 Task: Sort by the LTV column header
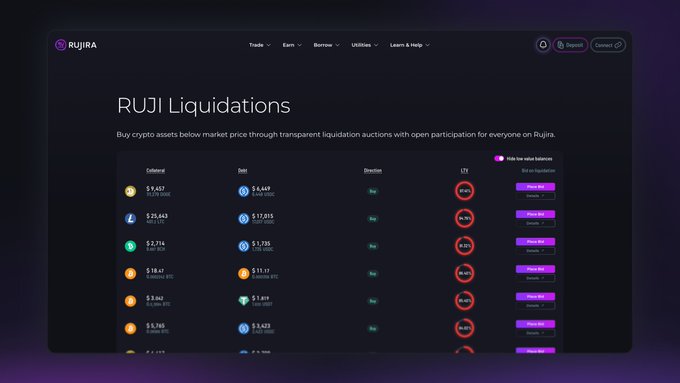[464, 170]
